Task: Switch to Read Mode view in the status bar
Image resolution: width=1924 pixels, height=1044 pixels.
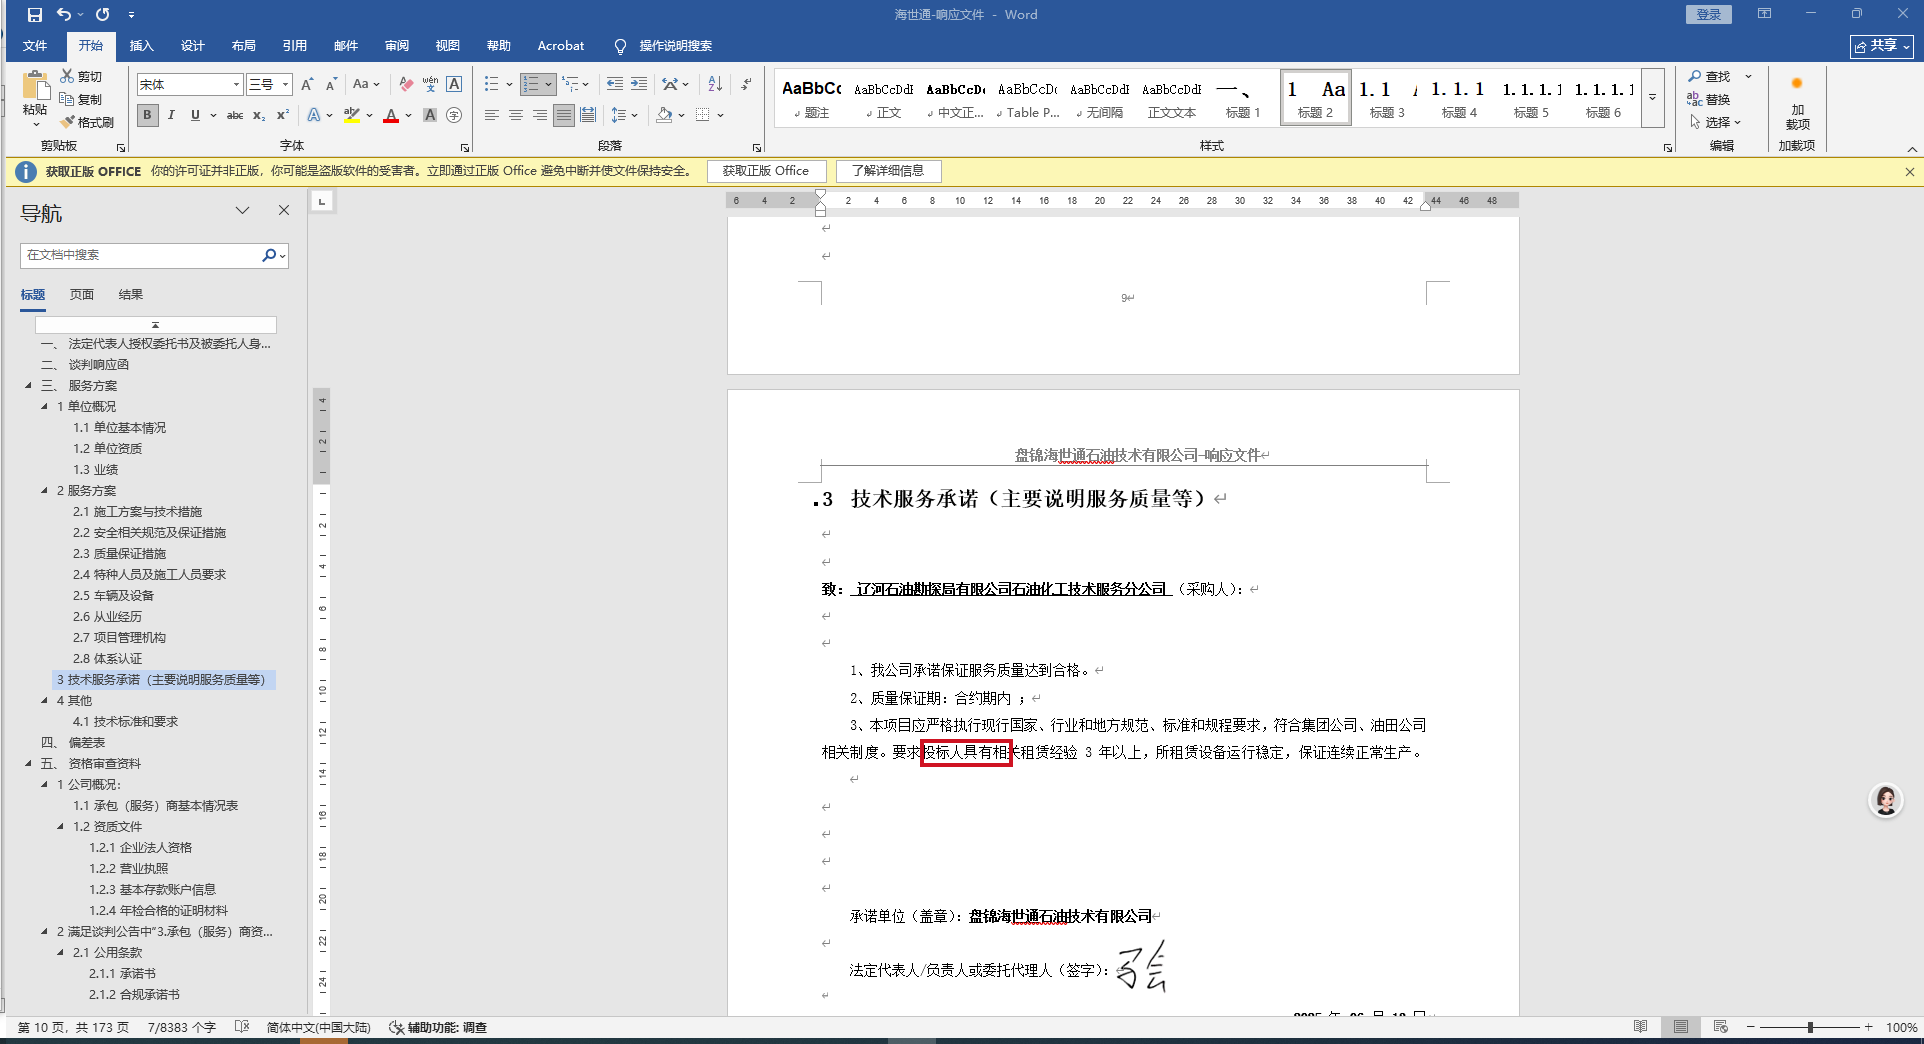Action: 1641,1027
